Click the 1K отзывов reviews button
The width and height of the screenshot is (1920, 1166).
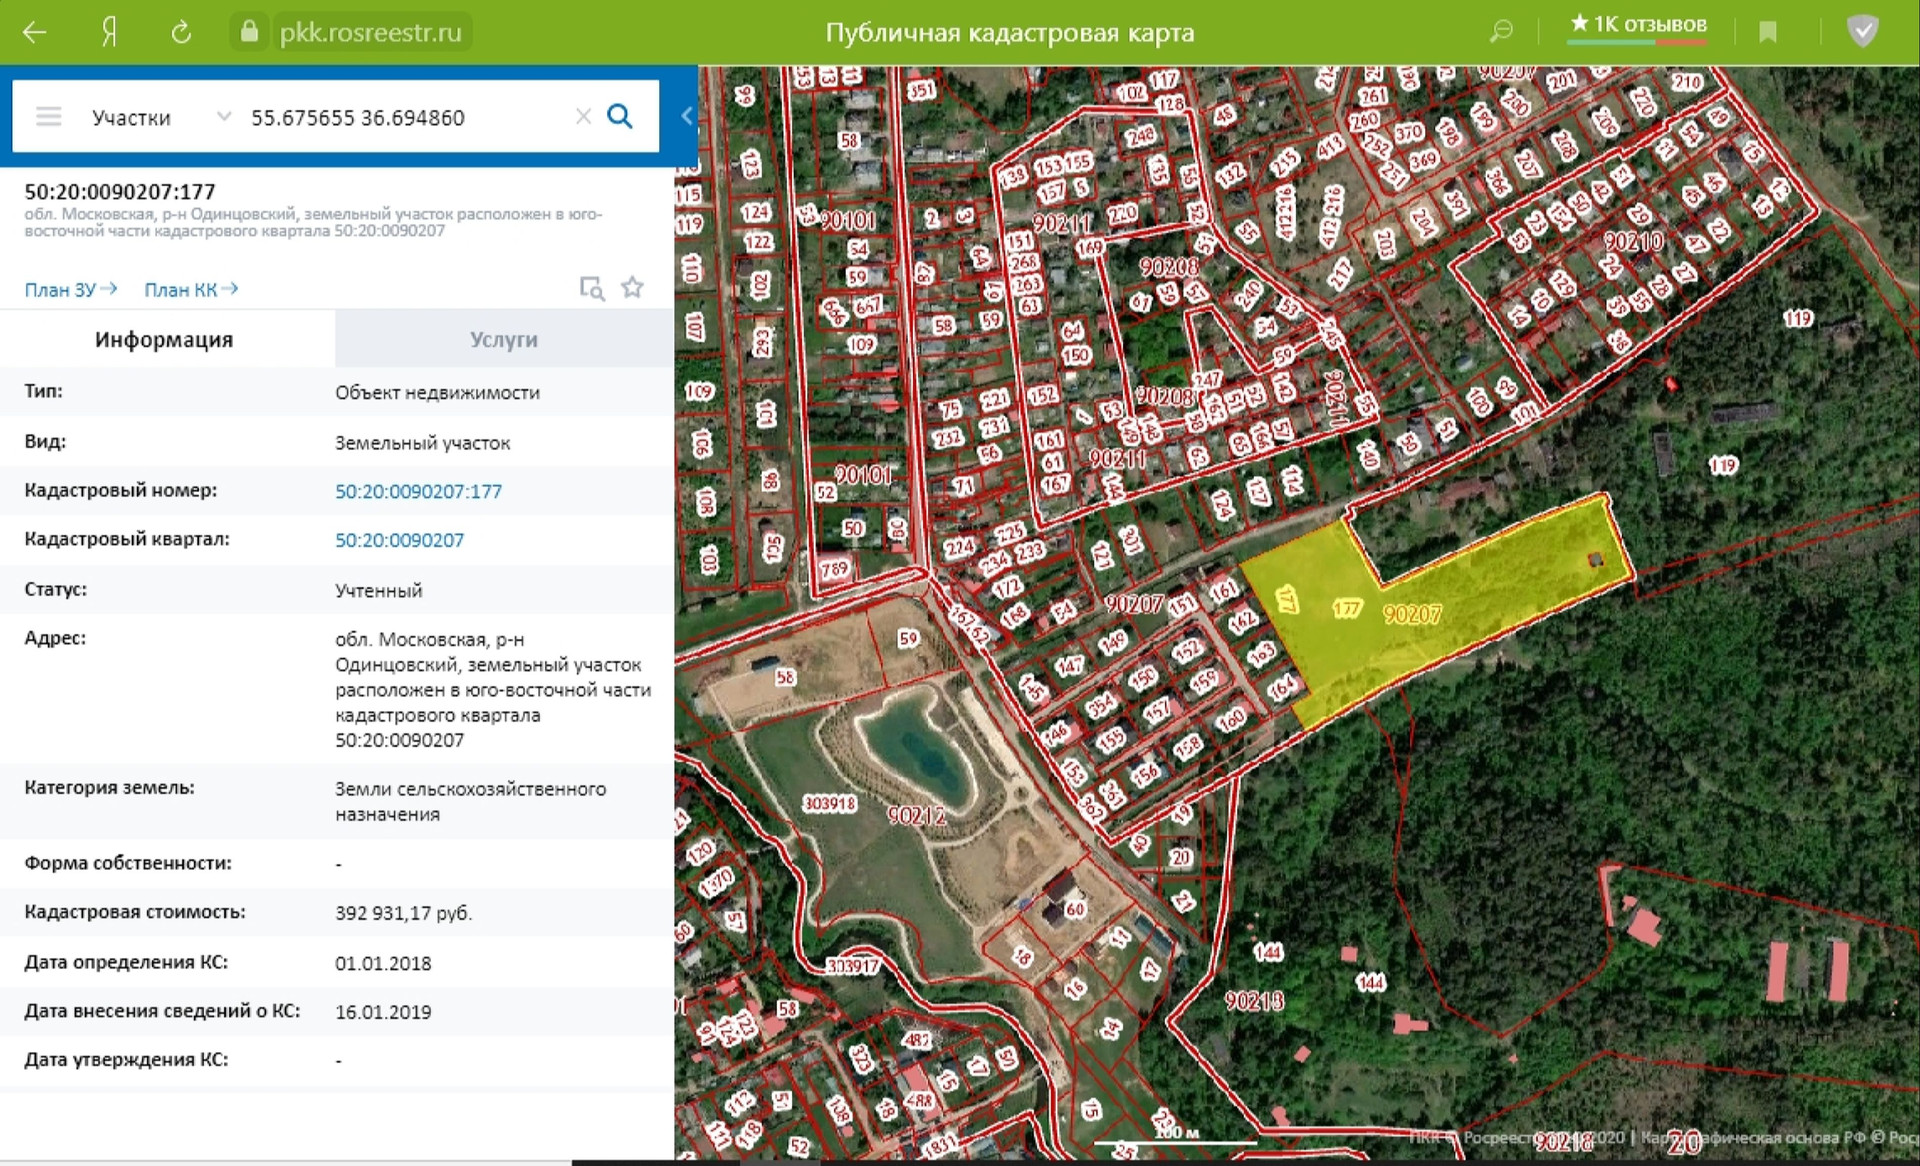(x=1637, y=25)
